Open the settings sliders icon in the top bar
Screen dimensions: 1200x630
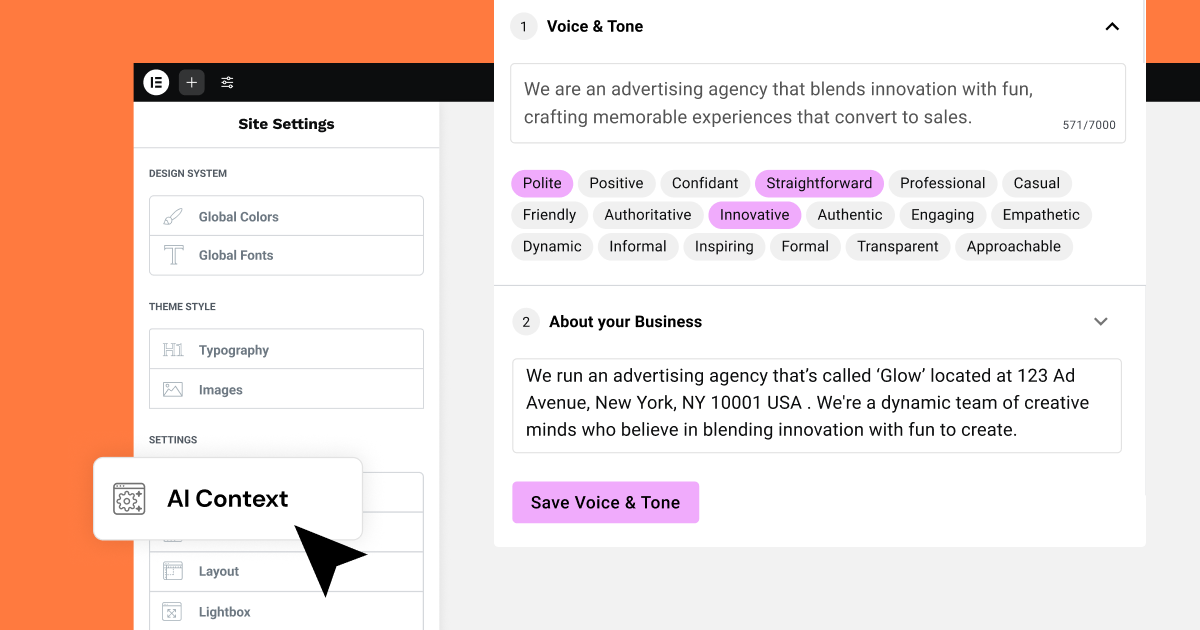[x=227, y=82]
